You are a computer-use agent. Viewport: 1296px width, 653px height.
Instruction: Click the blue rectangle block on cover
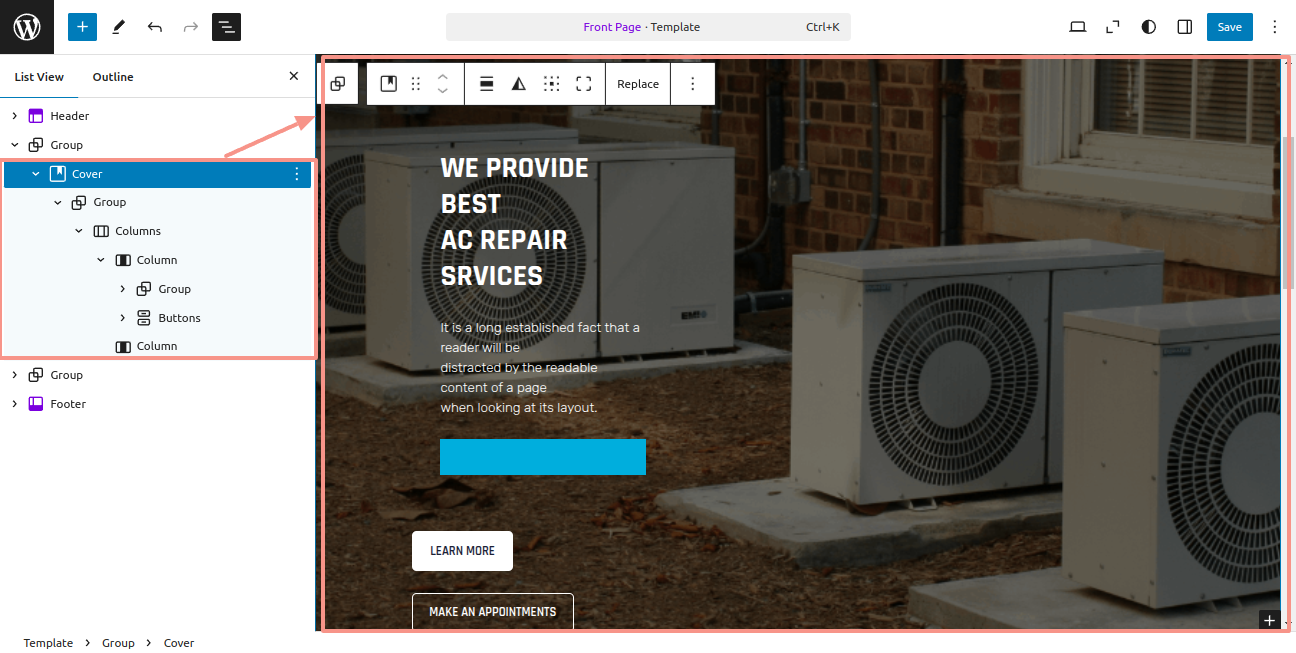(x=543, y=457)
